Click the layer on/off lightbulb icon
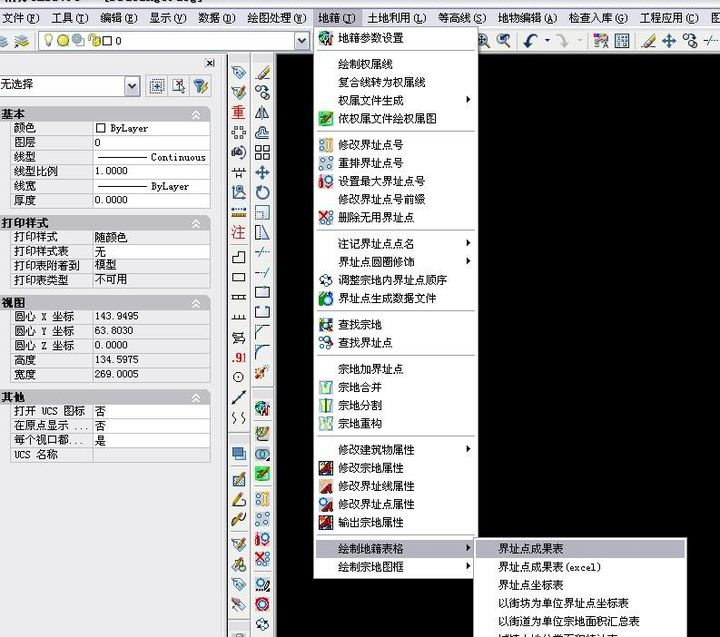Viewport: 720px width, 637px height. [x=48, y=40]
